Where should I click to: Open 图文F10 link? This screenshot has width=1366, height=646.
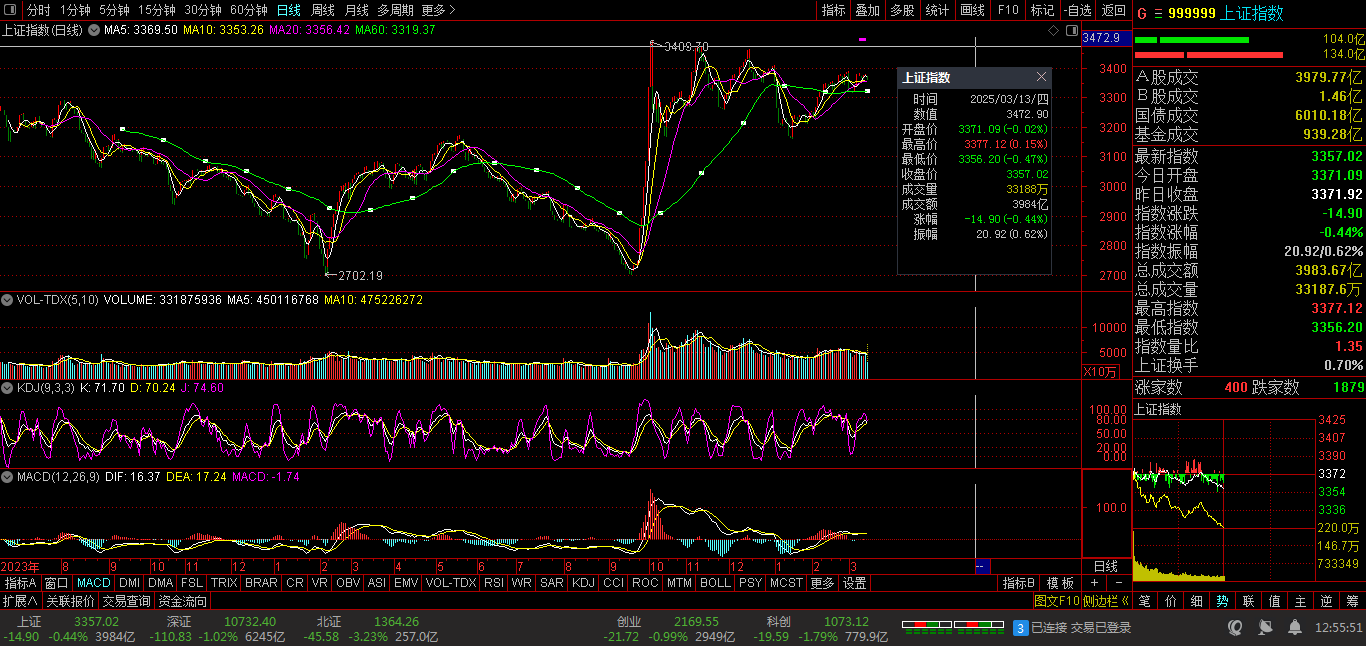pos(1057,601)
